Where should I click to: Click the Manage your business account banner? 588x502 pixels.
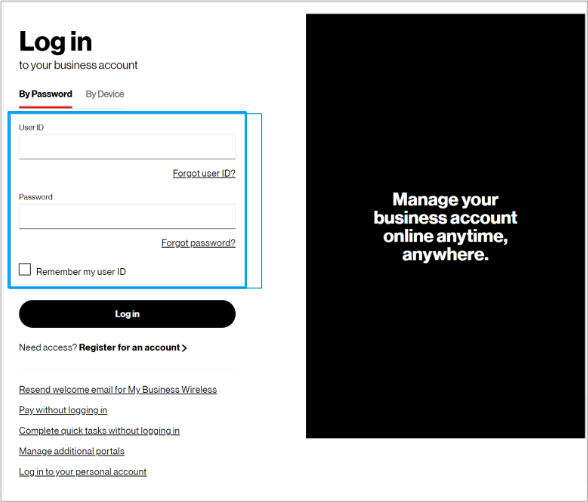coord(445,226)
